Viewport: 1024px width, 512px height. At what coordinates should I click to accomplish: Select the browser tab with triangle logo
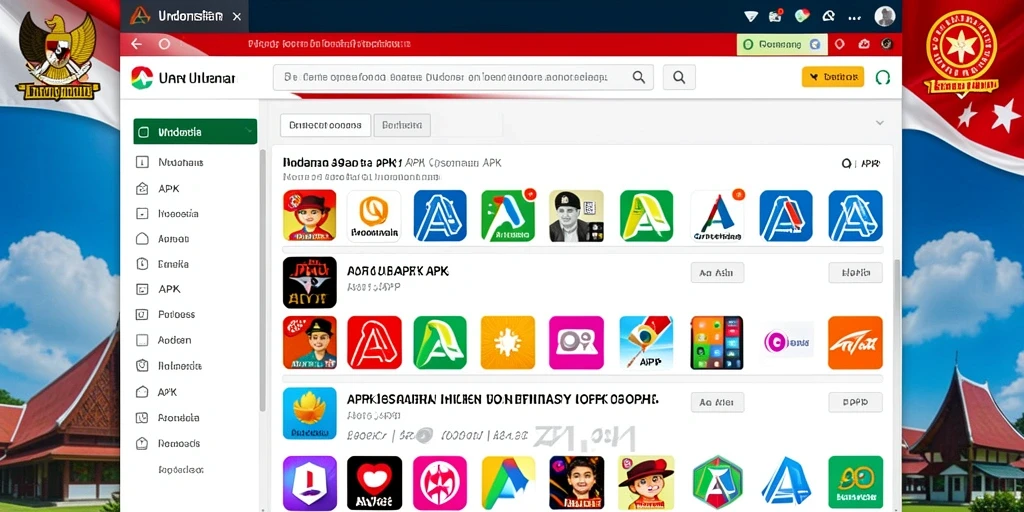186,16
